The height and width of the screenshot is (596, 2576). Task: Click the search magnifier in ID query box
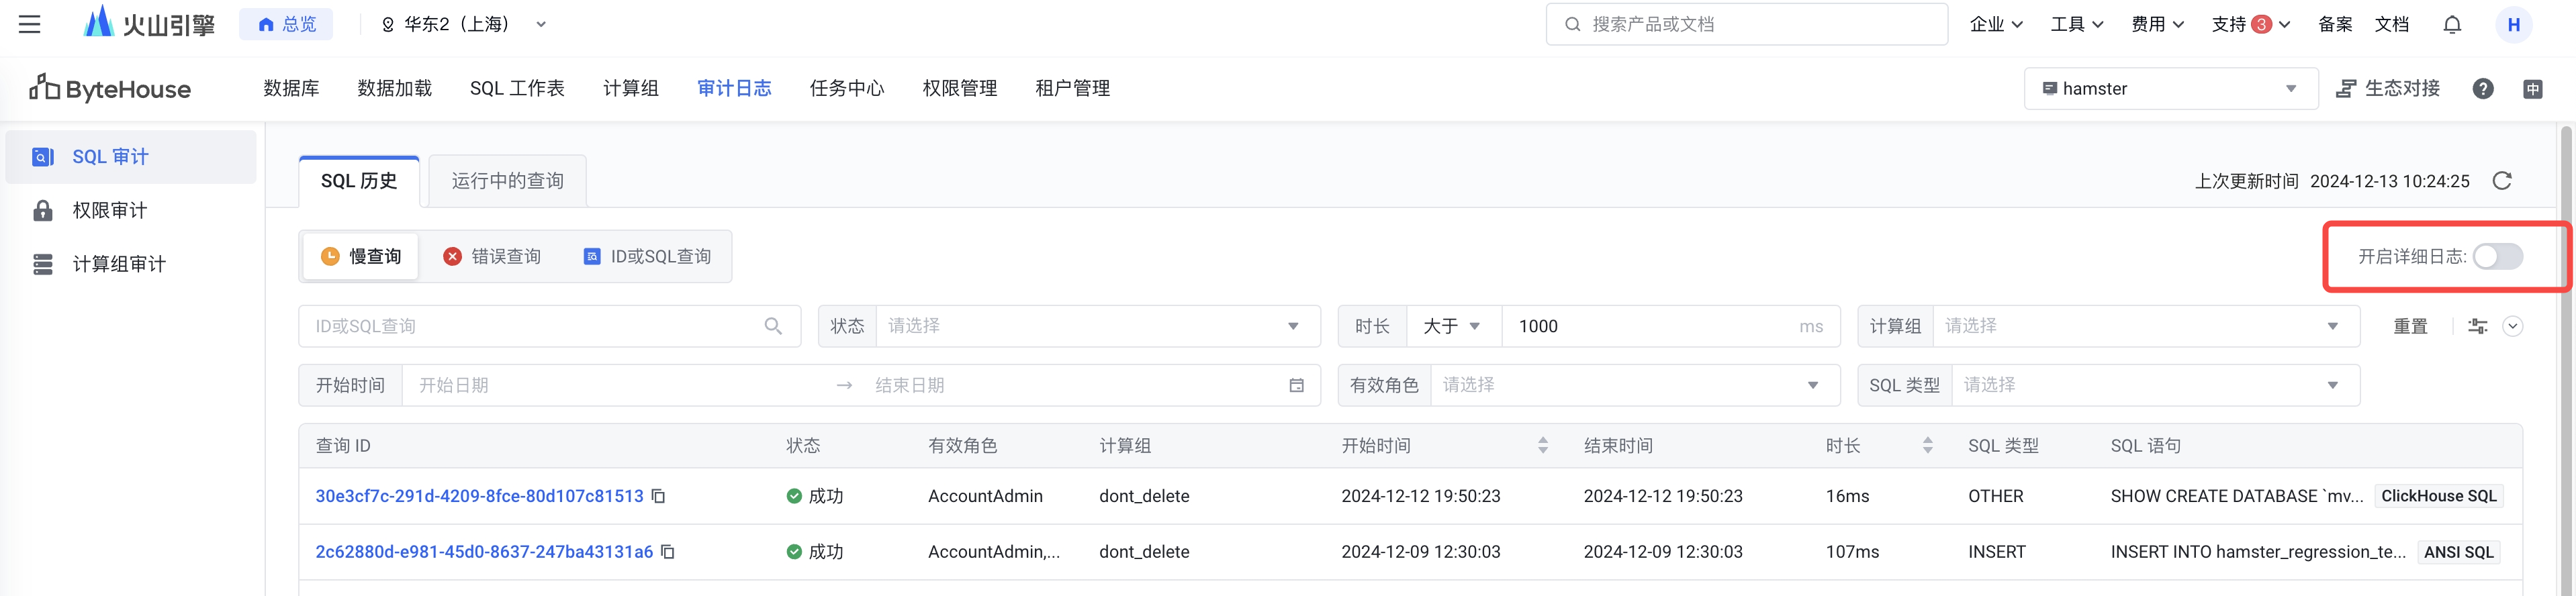point(773,326)
